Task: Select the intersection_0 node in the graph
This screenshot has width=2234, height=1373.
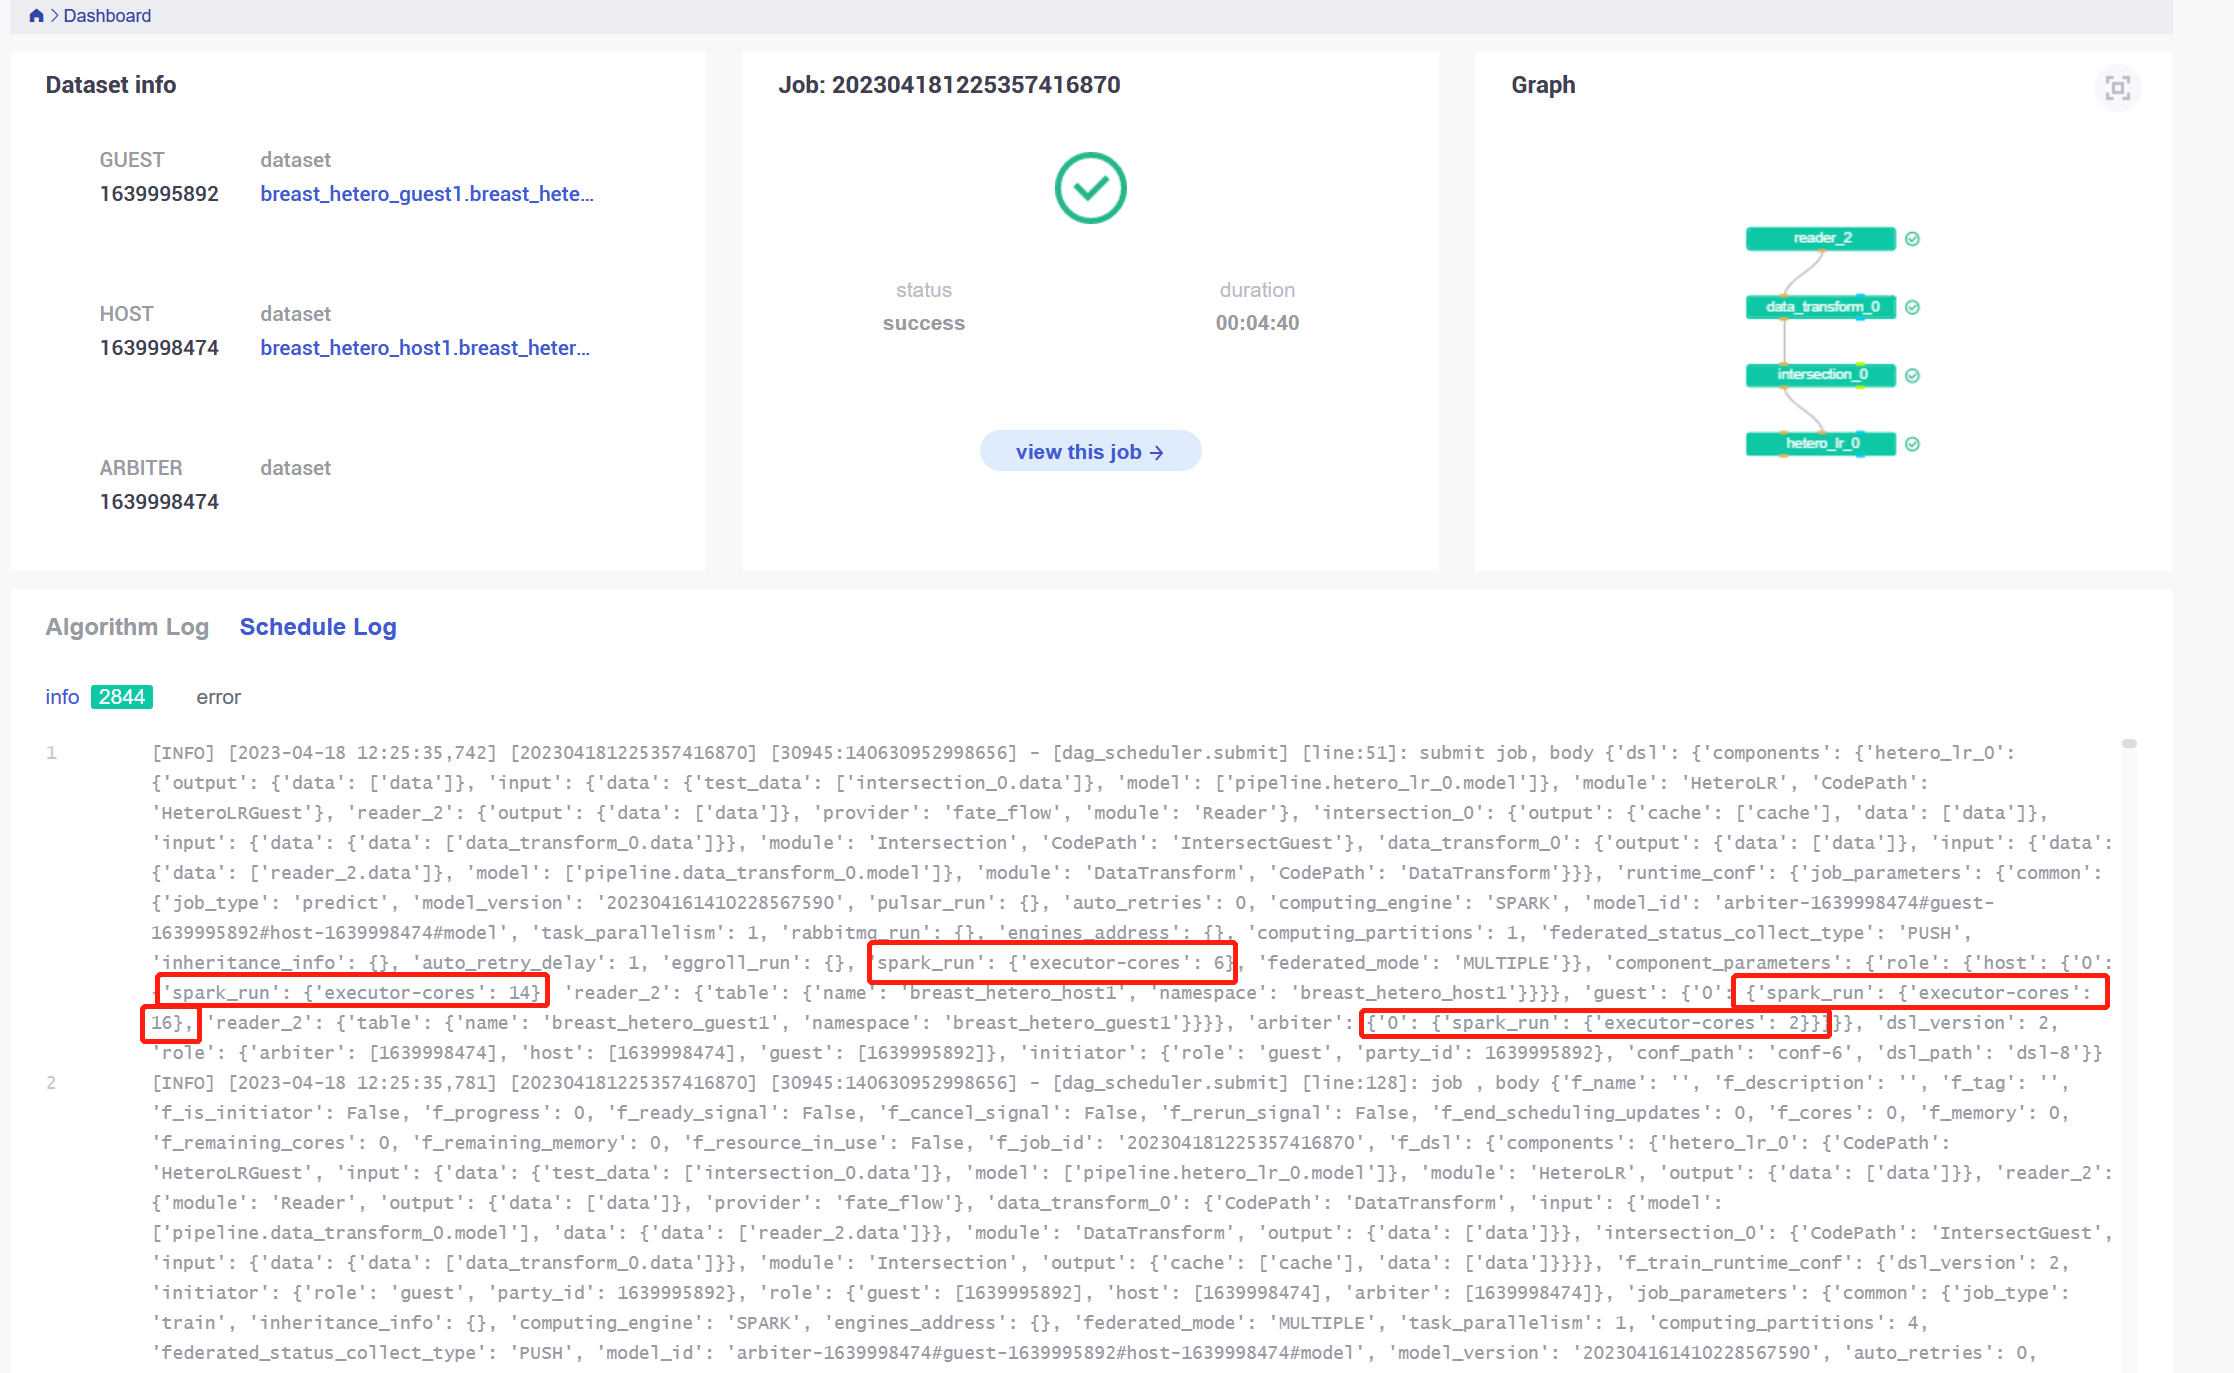Action: (1820, 375)
